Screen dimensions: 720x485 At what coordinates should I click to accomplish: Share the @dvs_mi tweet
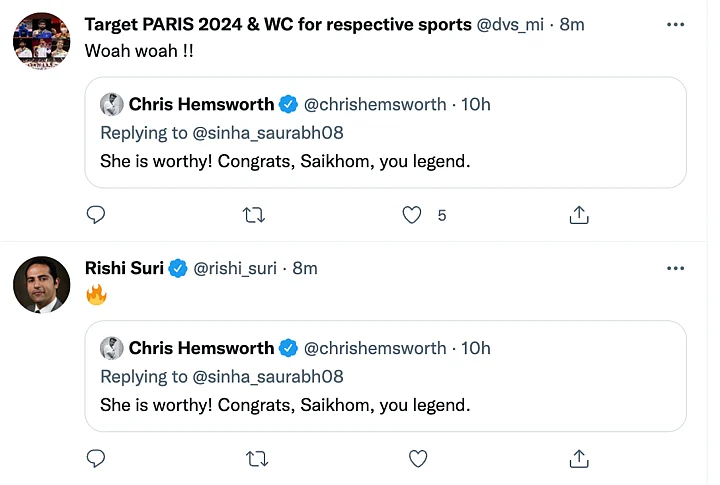point(579,215)
